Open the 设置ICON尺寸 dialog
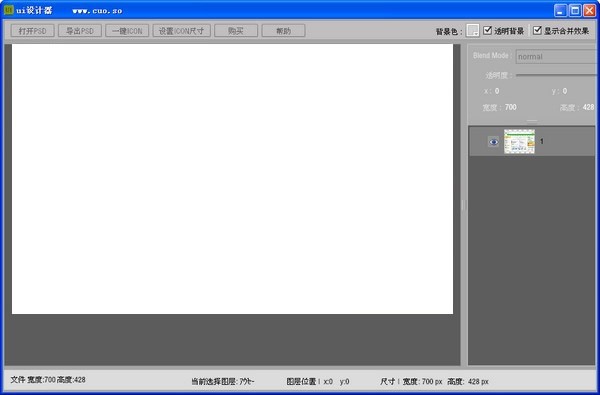The image size is (600, 395). 181,31
